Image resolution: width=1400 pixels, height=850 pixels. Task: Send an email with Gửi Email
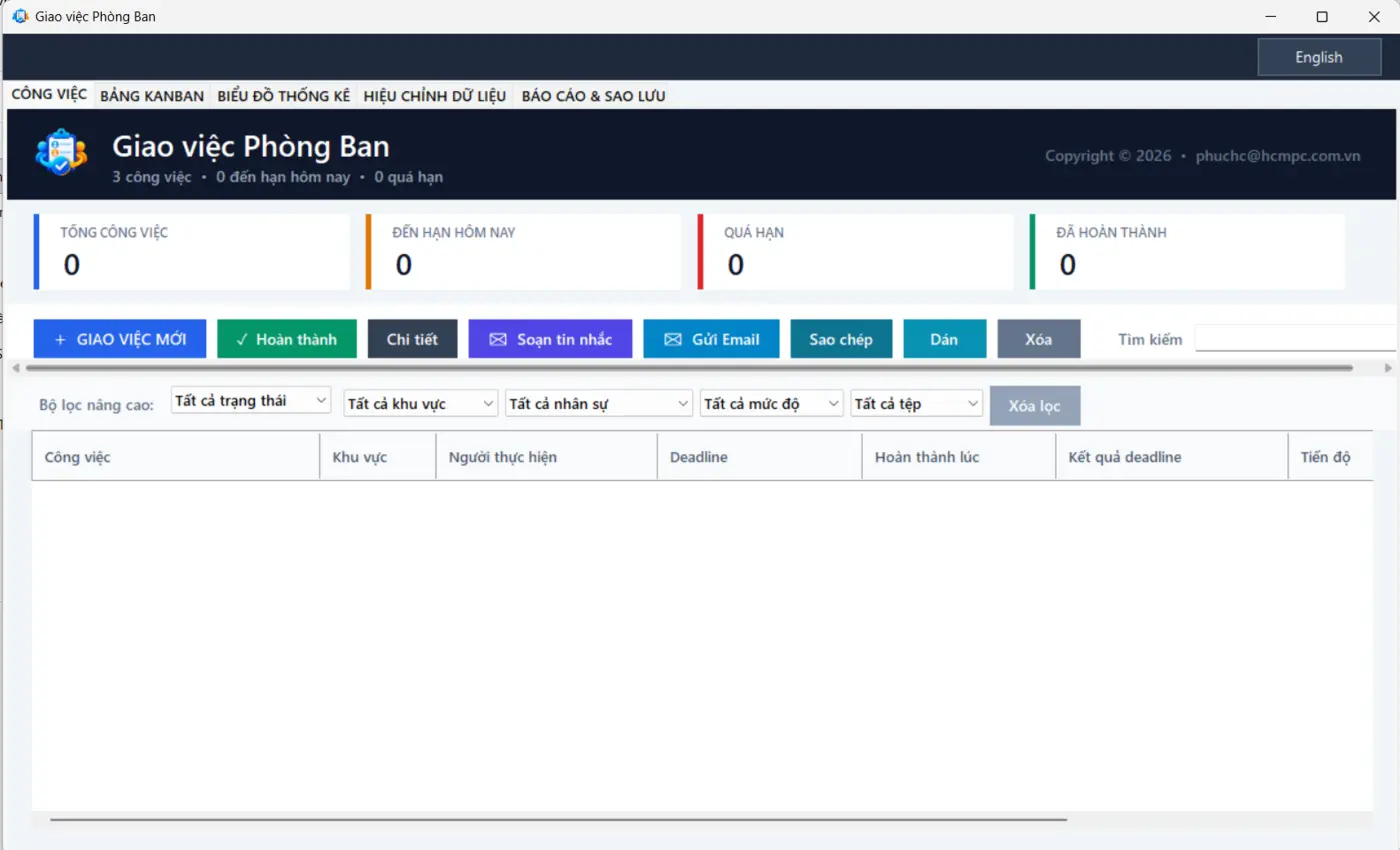(711, 339)
